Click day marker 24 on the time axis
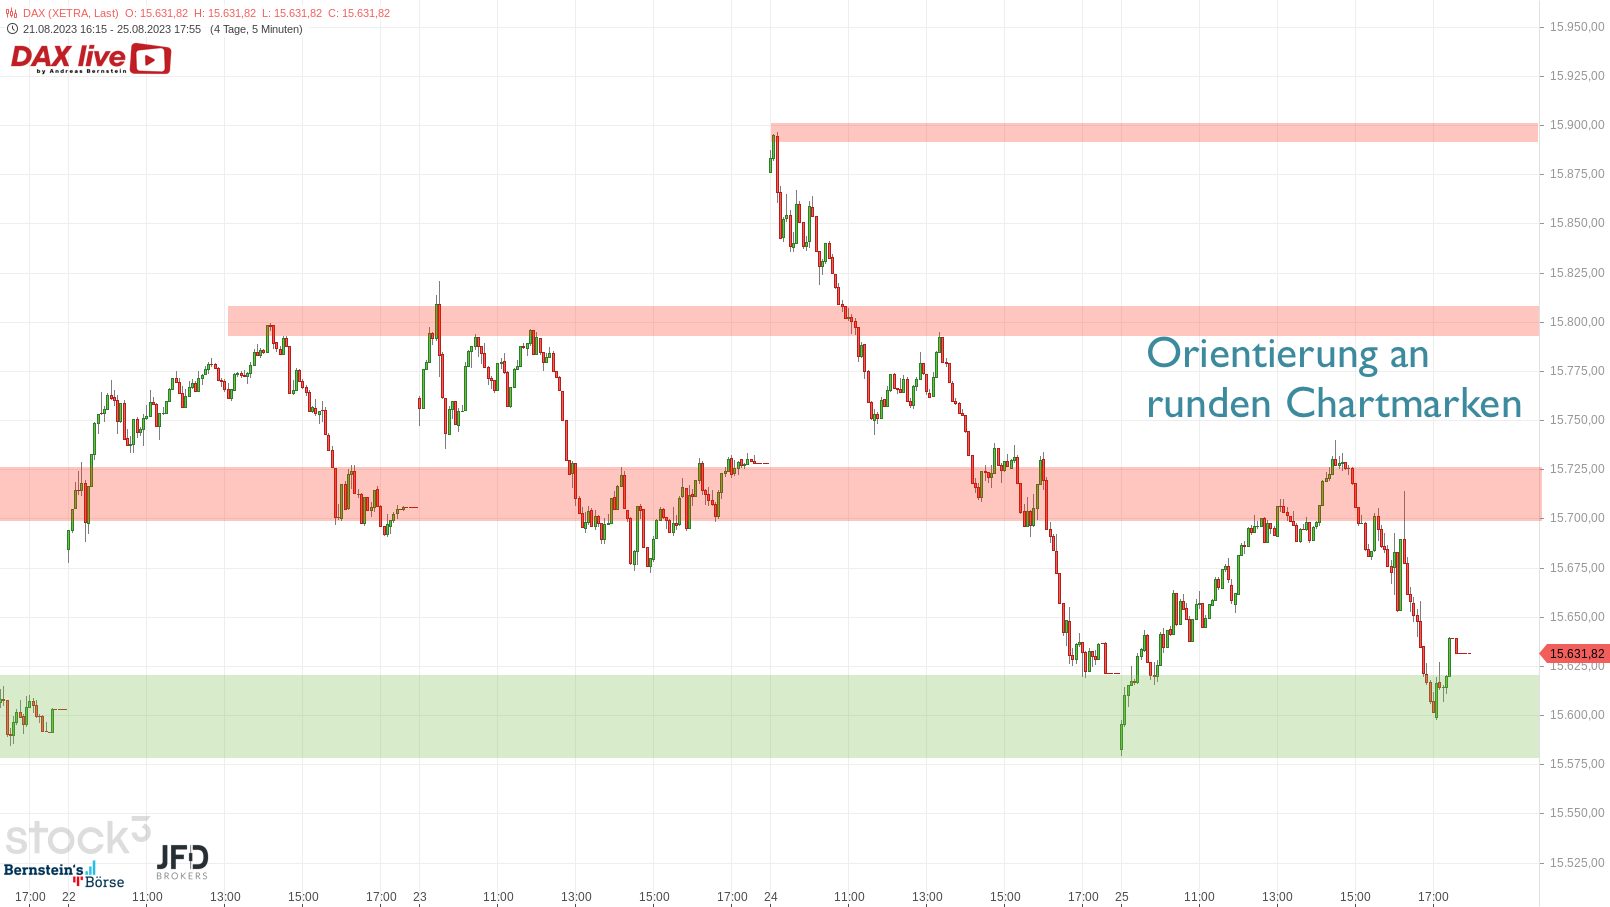Image resolution: width=1610 pixels, height=907 pixels. [771, 897]
